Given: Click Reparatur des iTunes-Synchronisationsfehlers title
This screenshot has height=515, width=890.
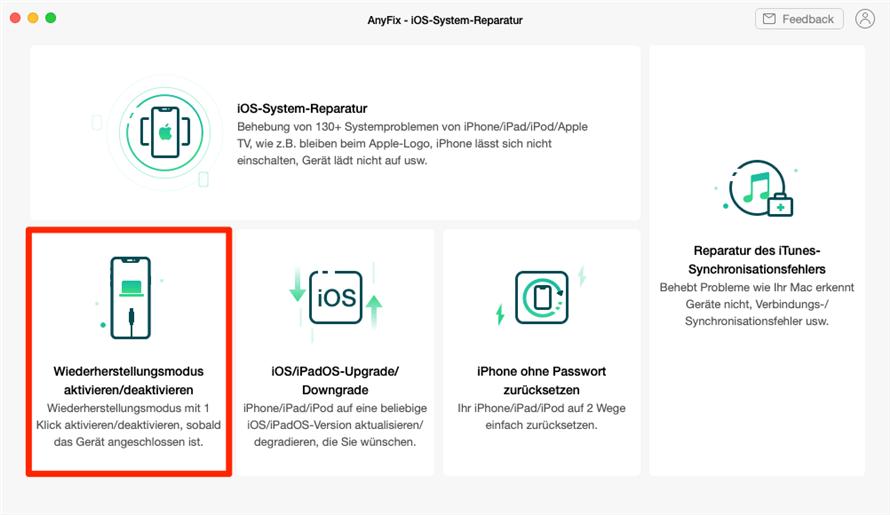Looking at the screenshot, I should coord(757,259).
